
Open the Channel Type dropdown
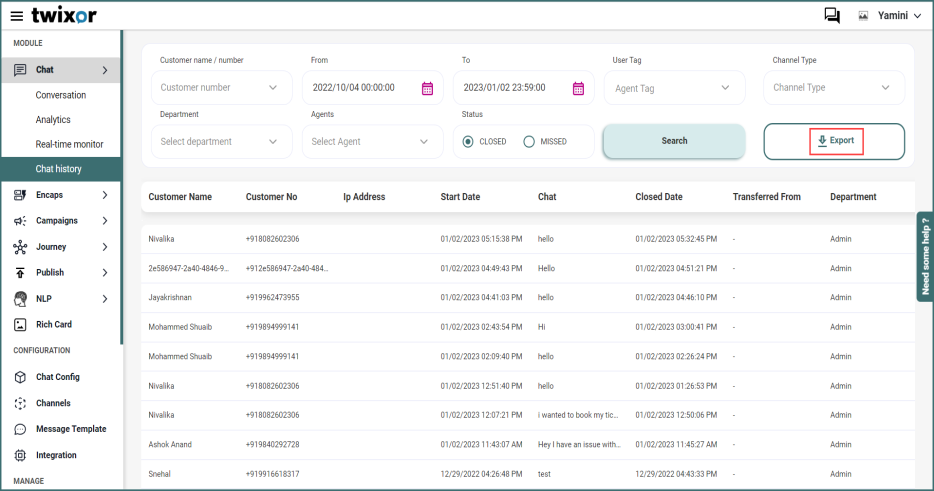click(885, 88)
